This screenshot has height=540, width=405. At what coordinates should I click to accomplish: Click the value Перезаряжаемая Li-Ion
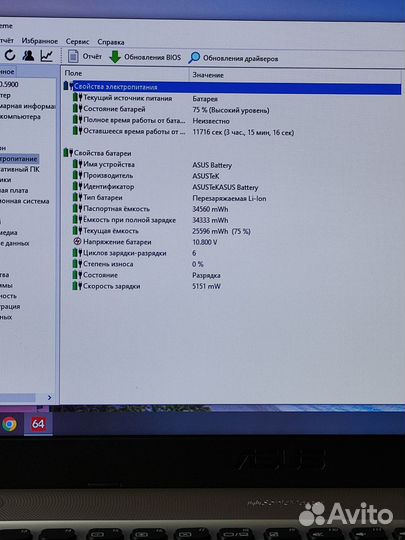[229, 198]
